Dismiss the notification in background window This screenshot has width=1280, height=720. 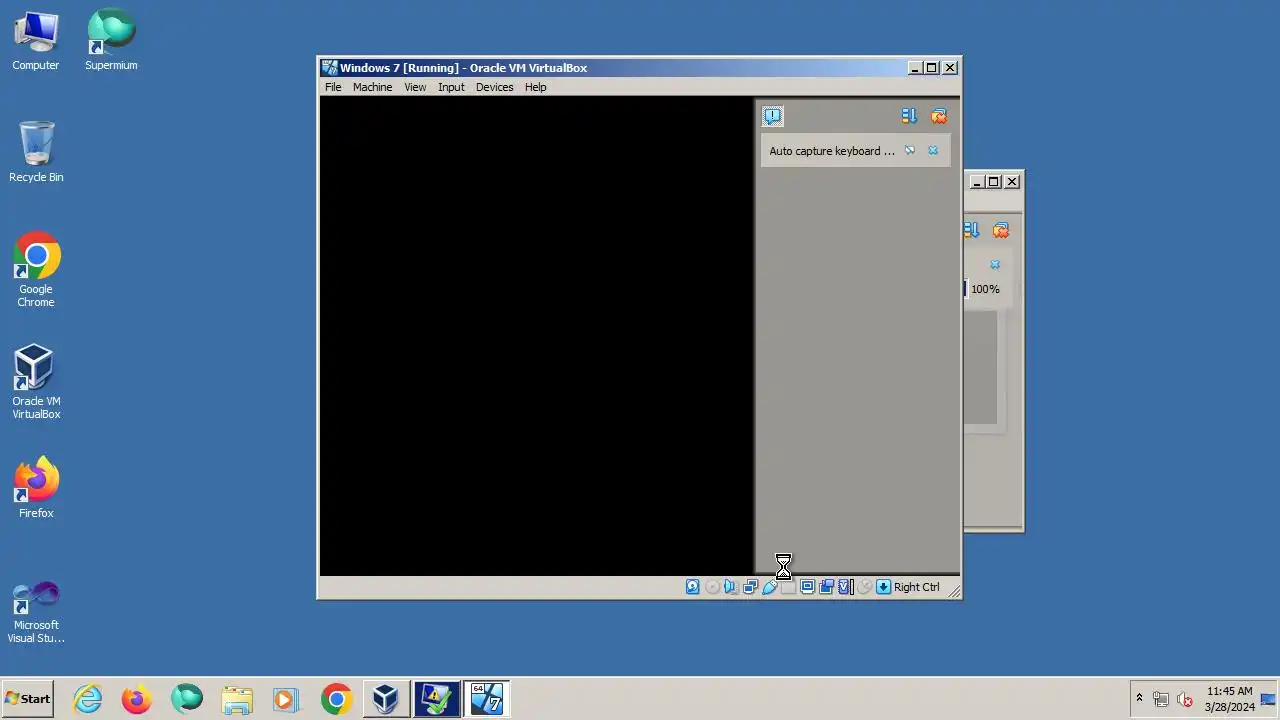[995, 265]
